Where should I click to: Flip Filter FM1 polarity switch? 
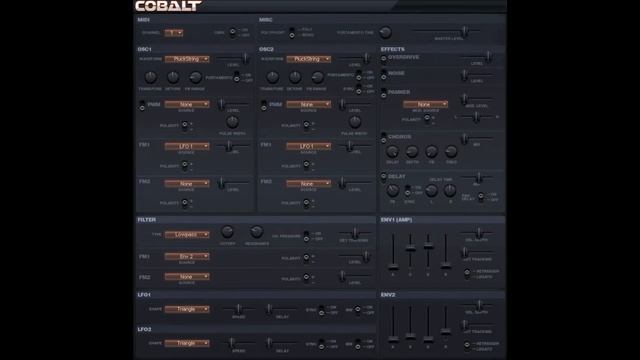(307, 258)
